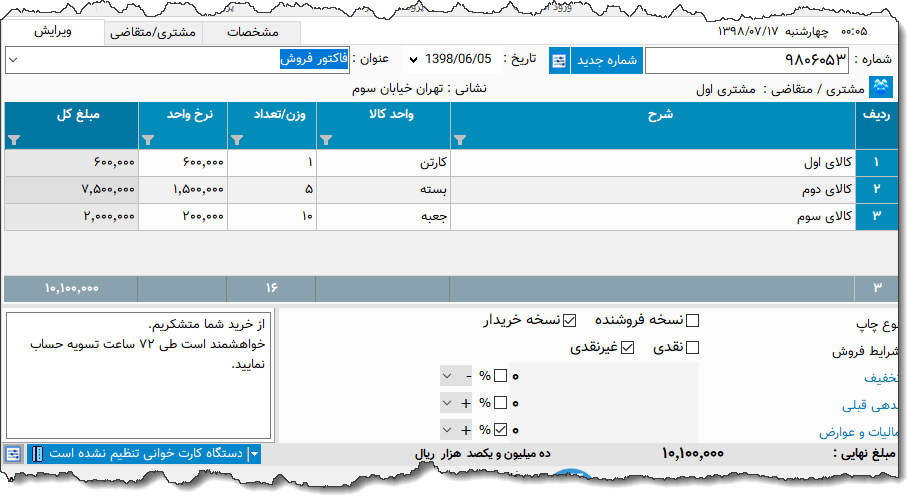
Task: Click the شرح column header
Action: pos(653,126)
